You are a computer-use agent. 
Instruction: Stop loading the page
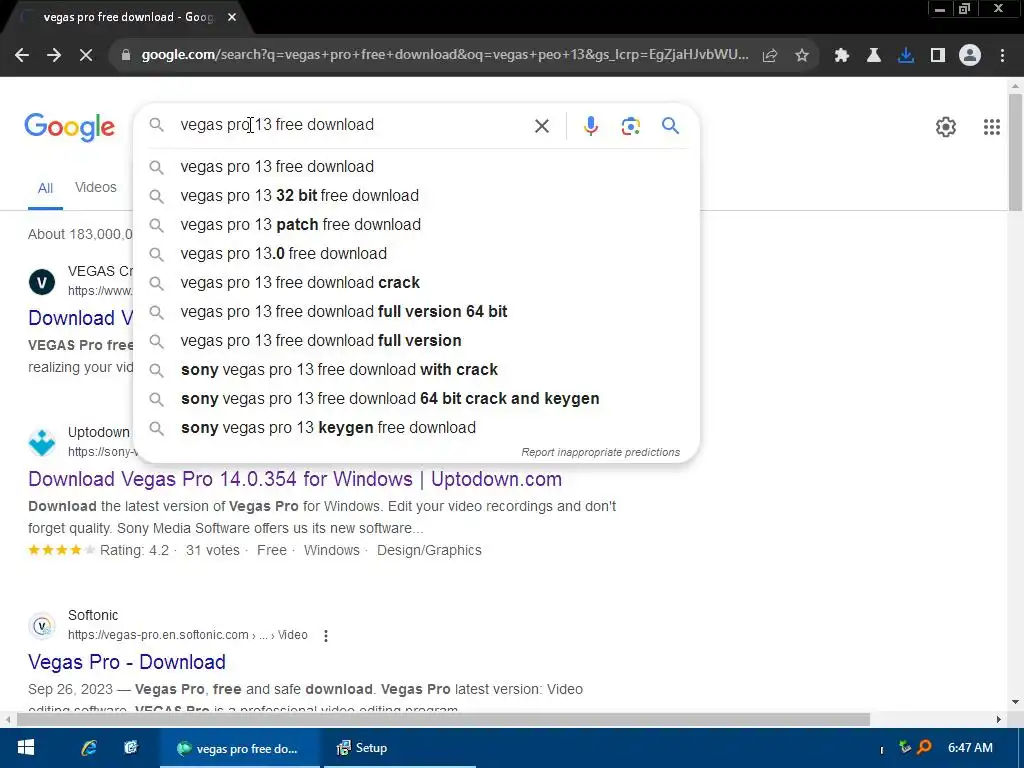point(86,56)
